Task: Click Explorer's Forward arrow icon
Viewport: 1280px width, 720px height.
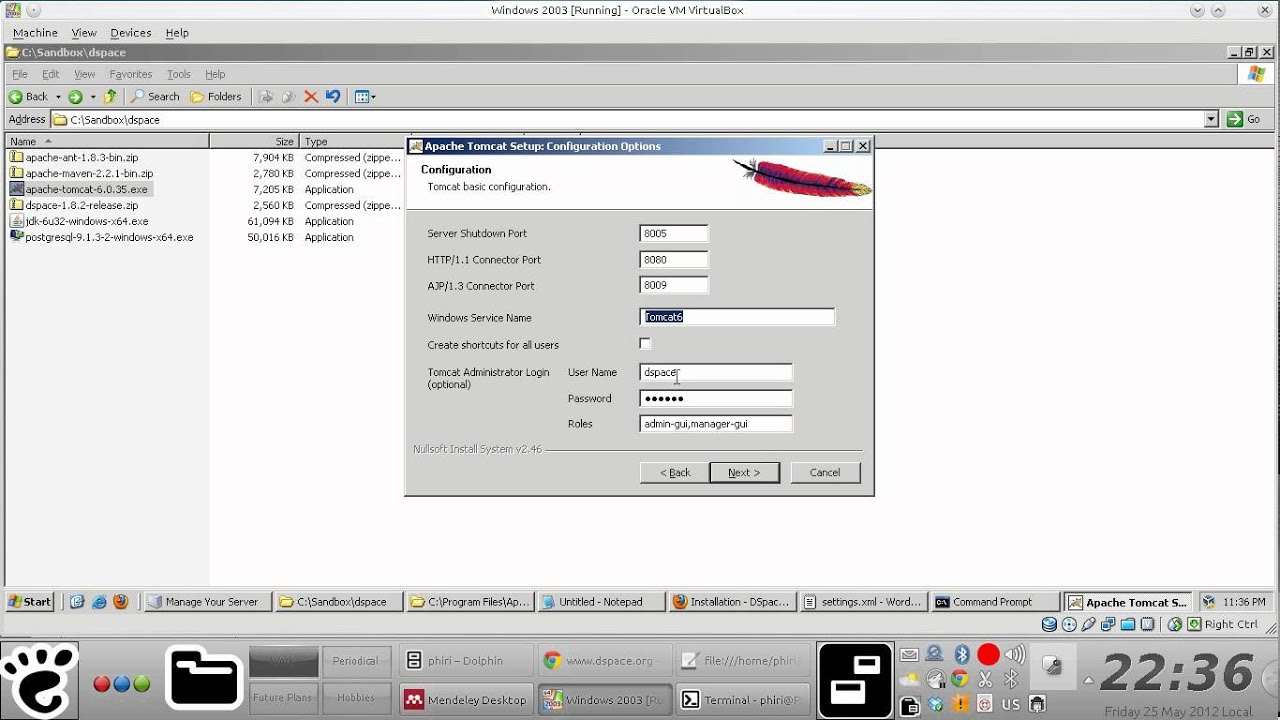Action: [75, 97]
